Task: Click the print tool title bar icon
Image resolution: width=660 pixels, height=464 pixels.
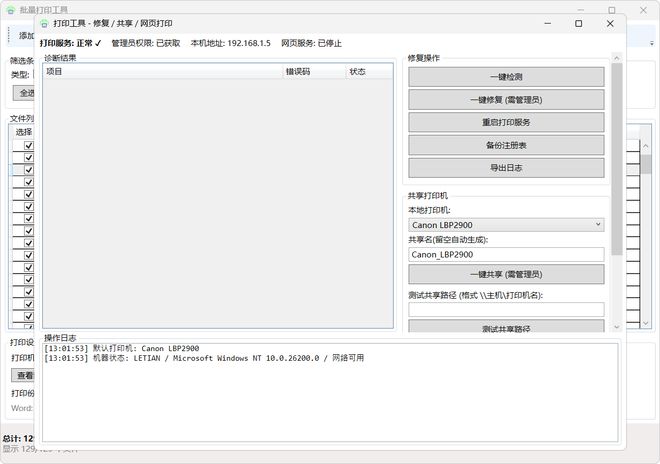Action: pos(44,24)
